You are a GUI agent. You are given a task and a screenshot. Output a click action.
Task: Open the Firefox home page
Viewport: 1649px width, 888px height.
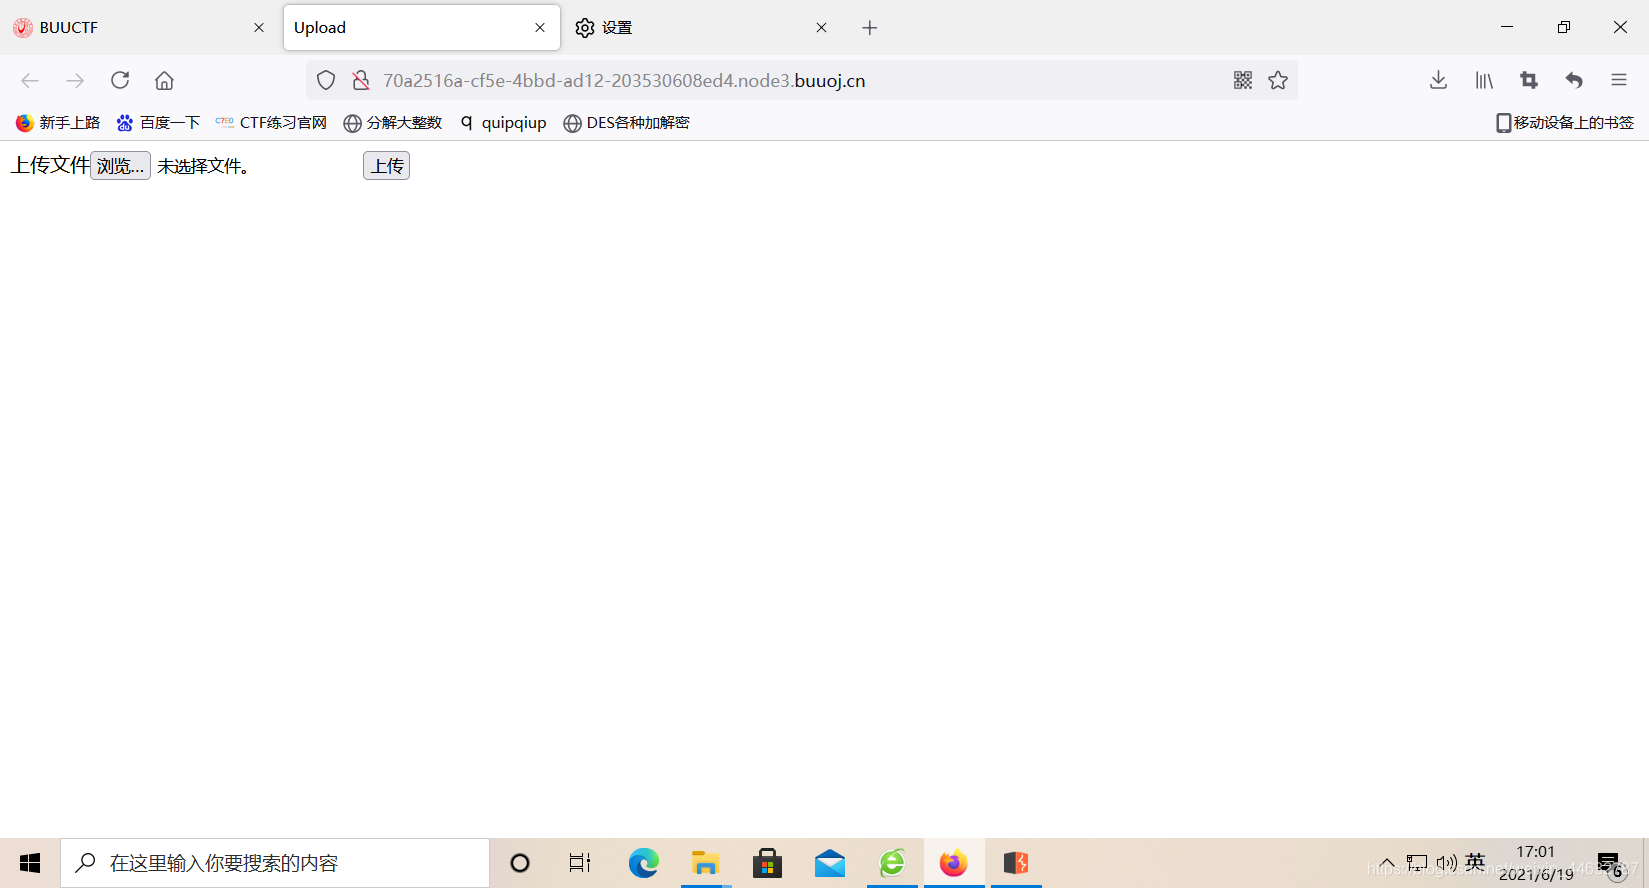[x=164, y=80]
